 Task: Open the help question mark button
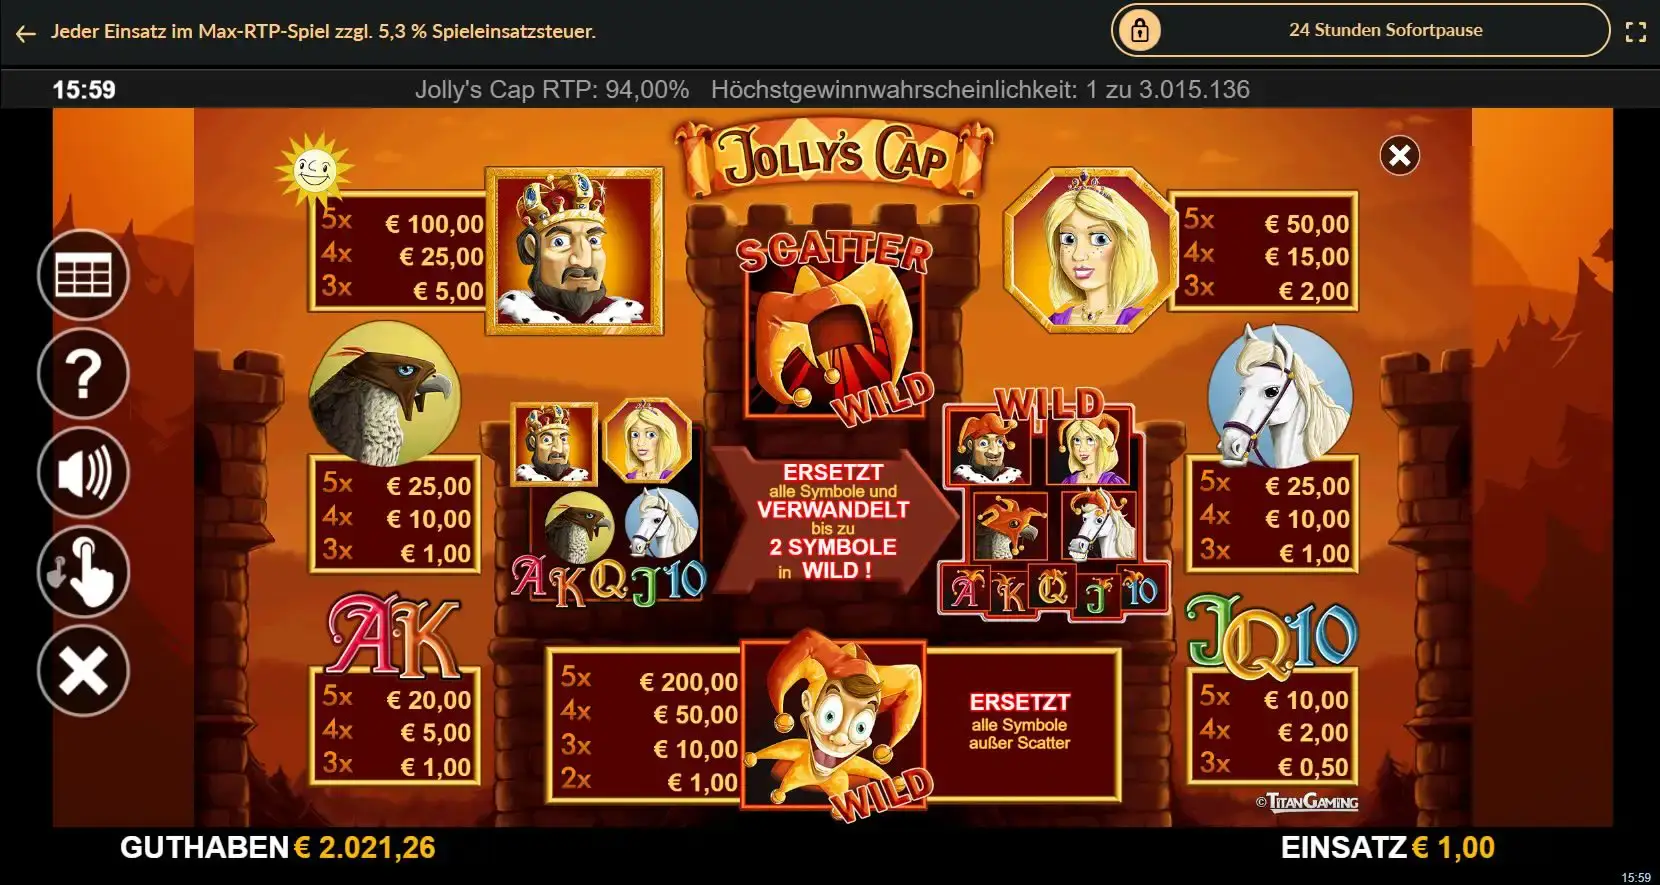click(83, 374)
